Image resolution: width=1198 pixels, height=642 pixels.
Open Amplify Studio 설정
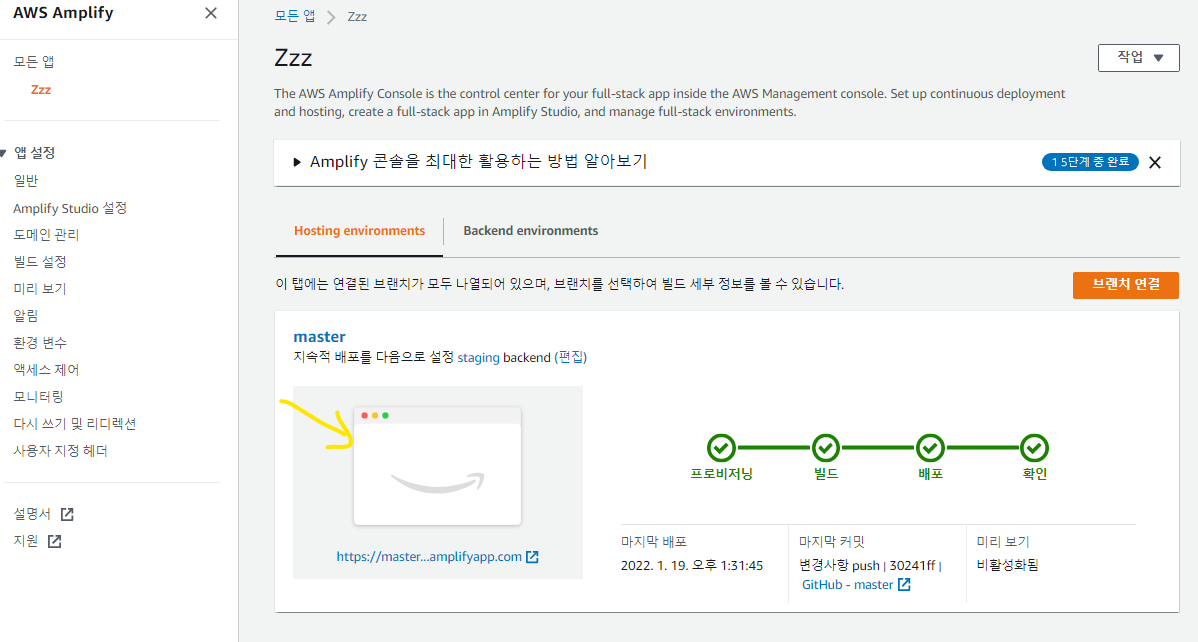click(x=70, y=208)
